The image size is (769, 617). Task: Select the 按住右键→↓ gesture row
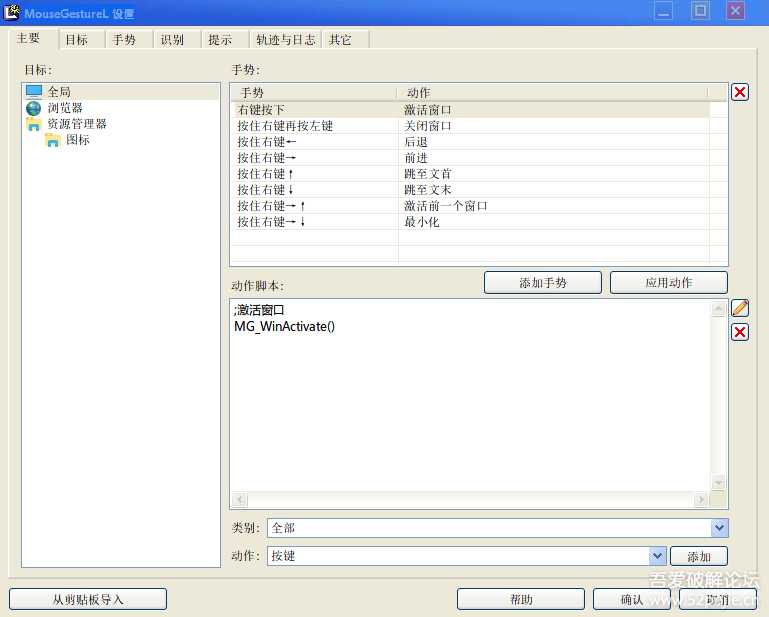click(x=470, y=222)
